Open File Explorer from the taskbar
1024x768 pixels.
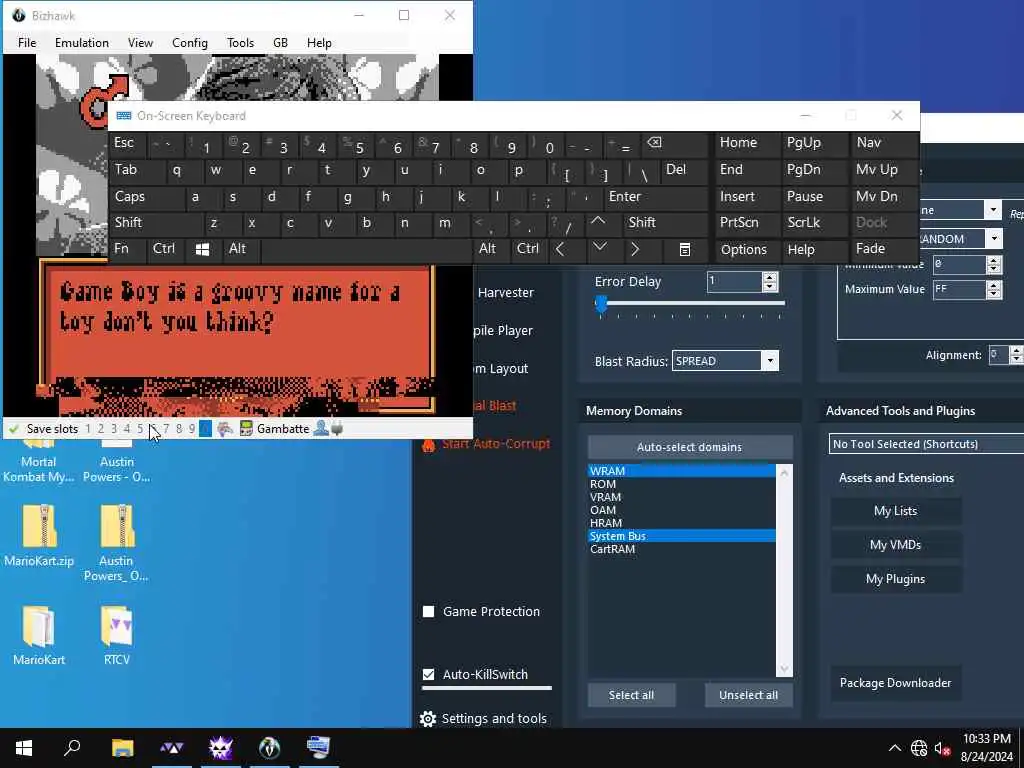pos(122,748)
